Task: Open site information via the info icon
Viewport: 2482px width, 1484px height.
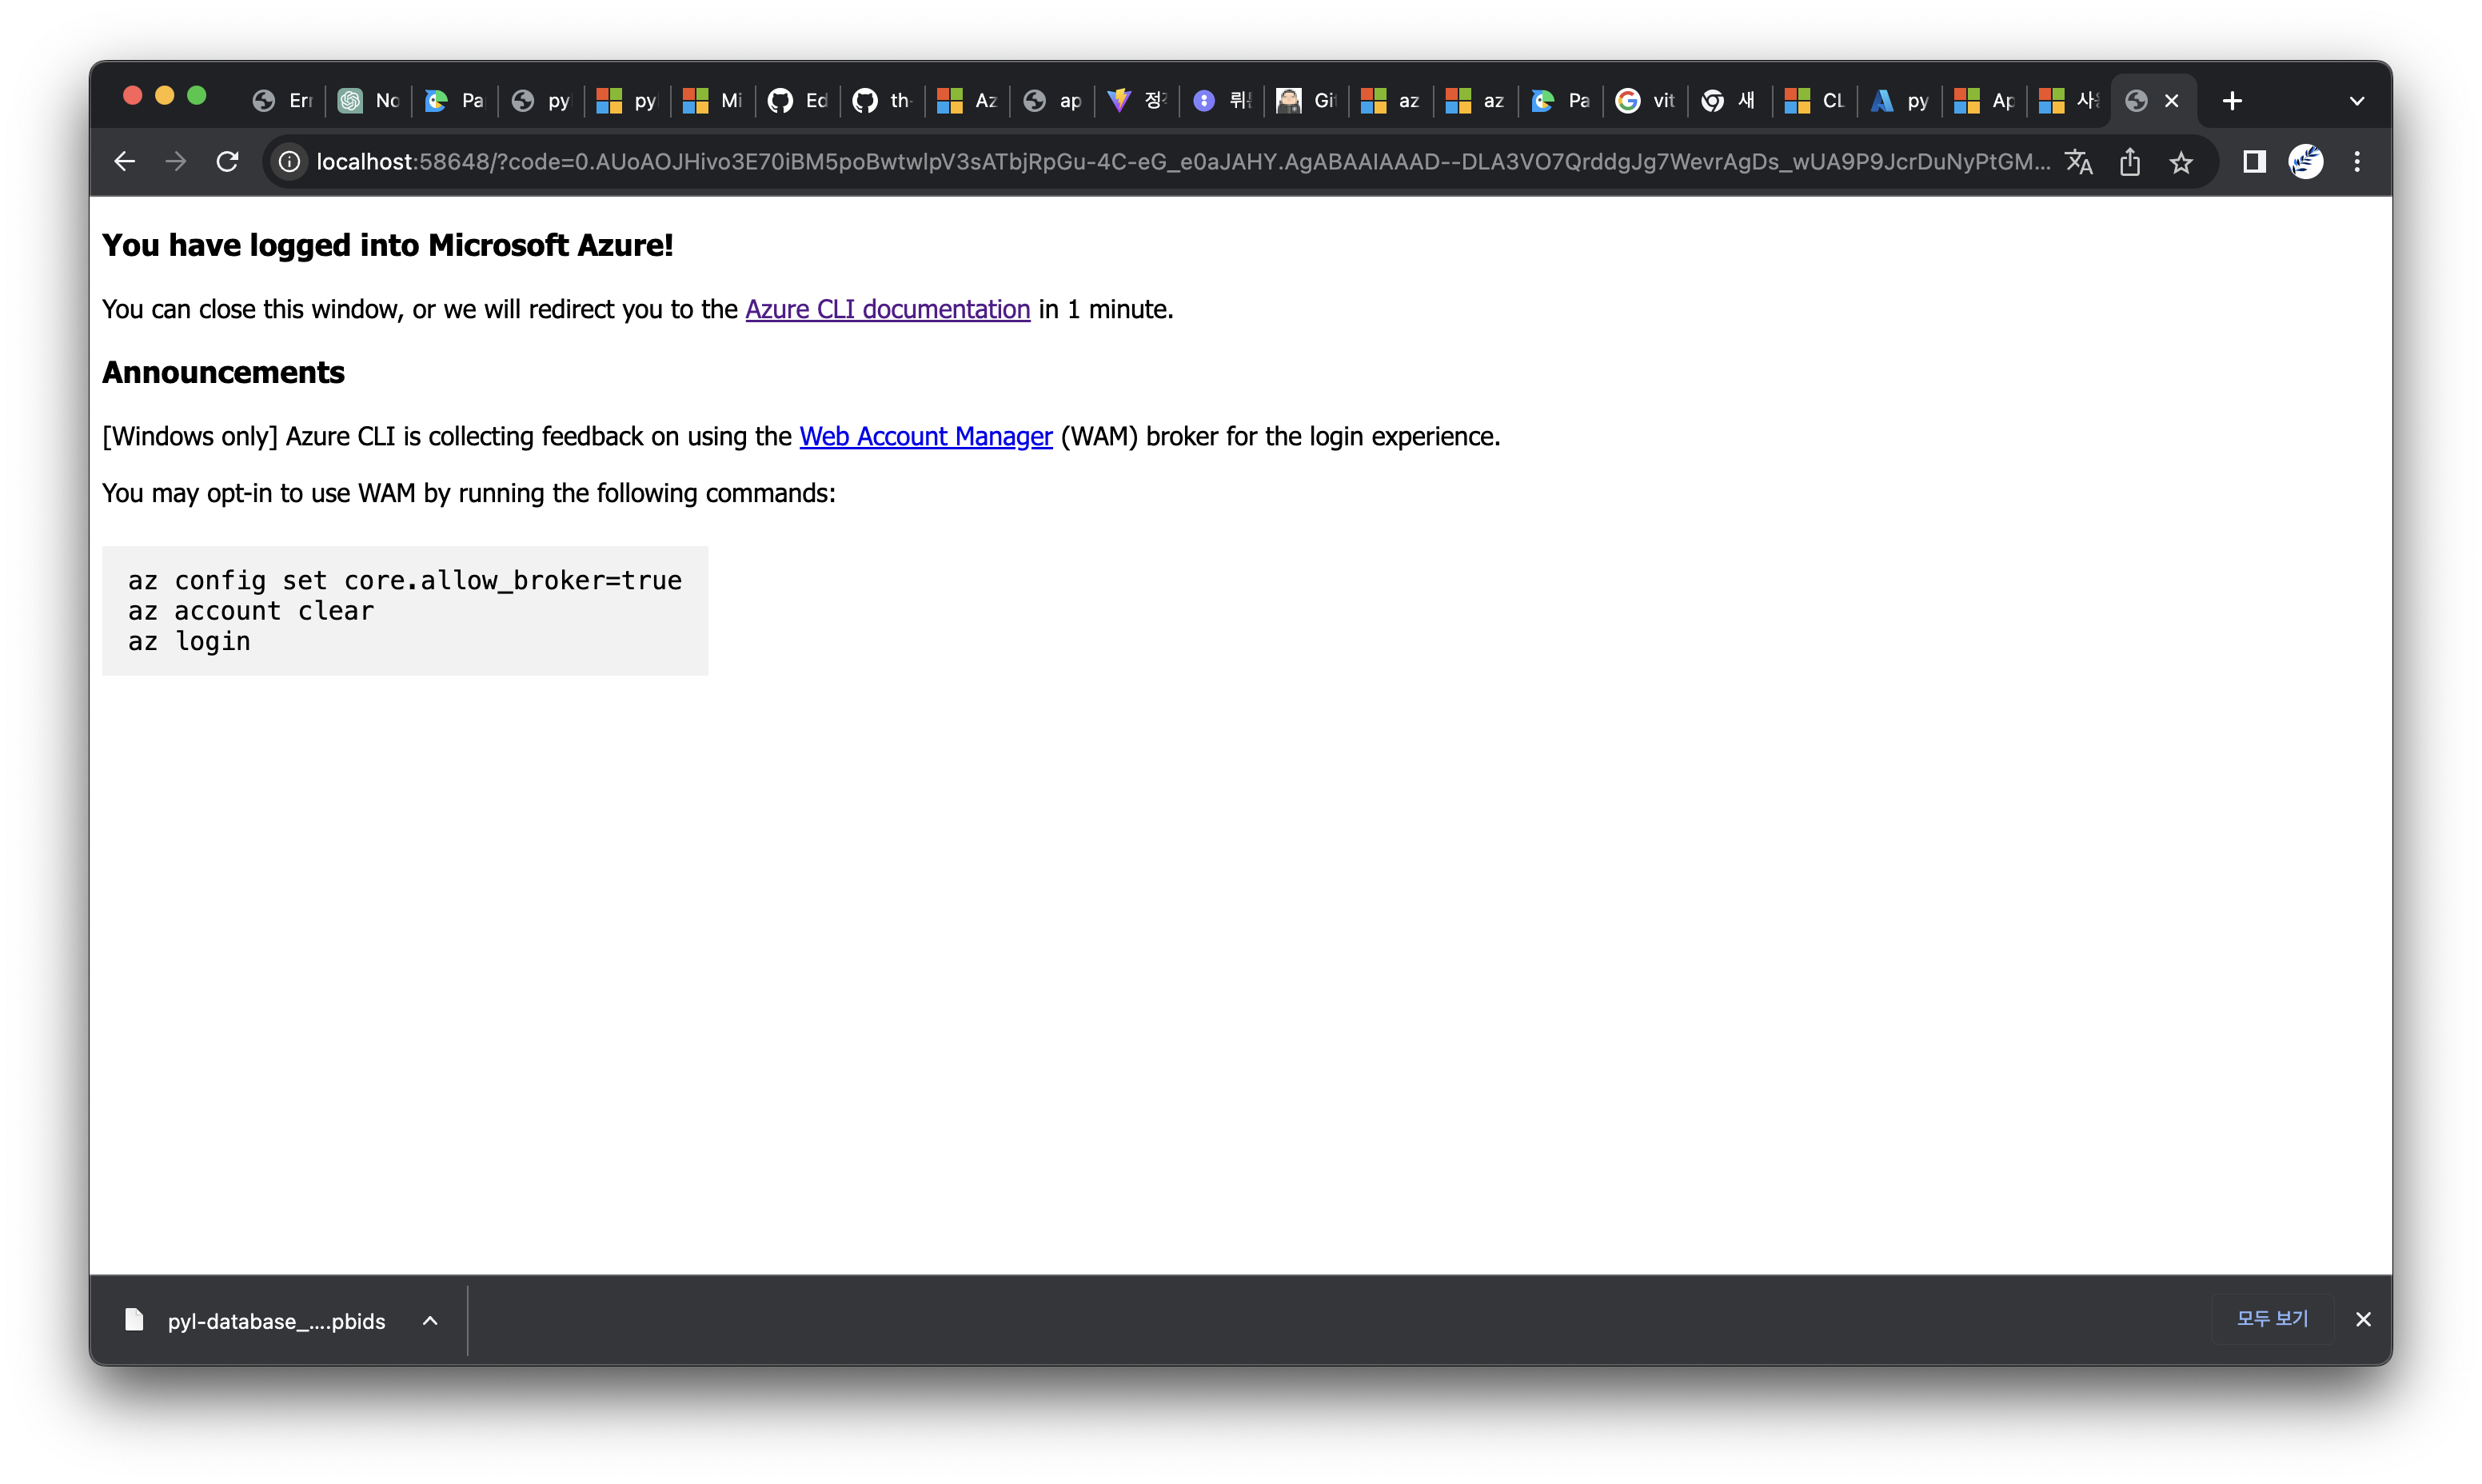Action: click(x=288, y=161)
